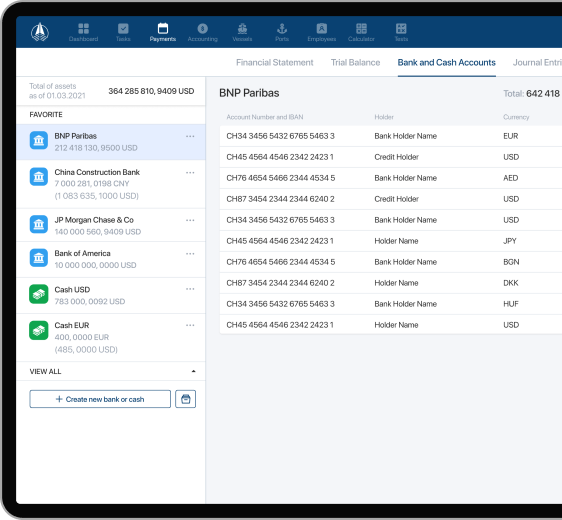Click the Bank of America icon
Screen dimensions: 562x520
coord(39,258)
